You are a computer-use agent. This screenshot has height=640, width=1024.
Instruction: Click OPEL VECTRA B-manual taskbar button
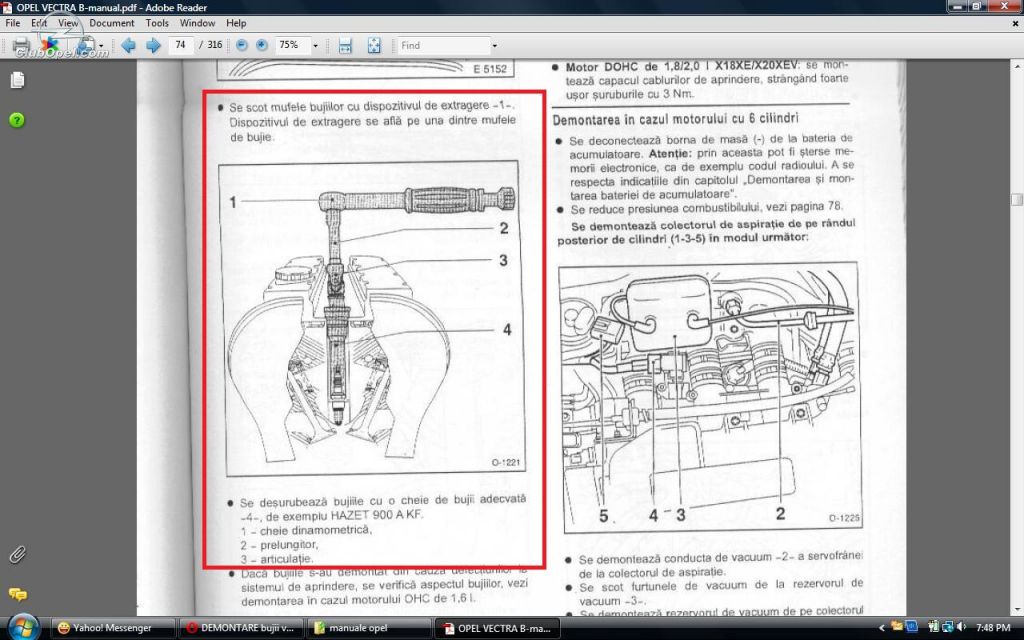tap(496, 628)
